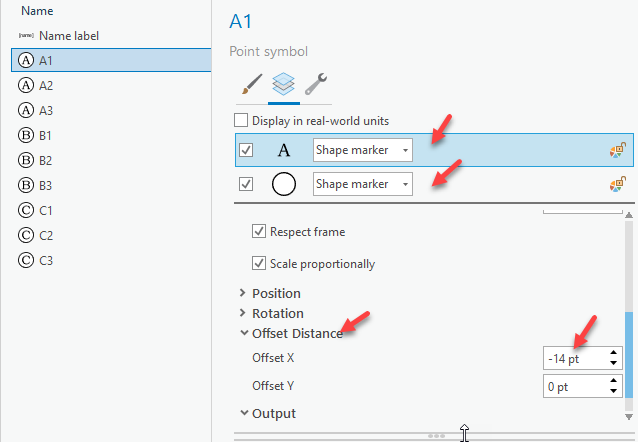This screenshot has width=638, height=442.
Task: Select the letter A marker layer preview
Action: (284, 151)
